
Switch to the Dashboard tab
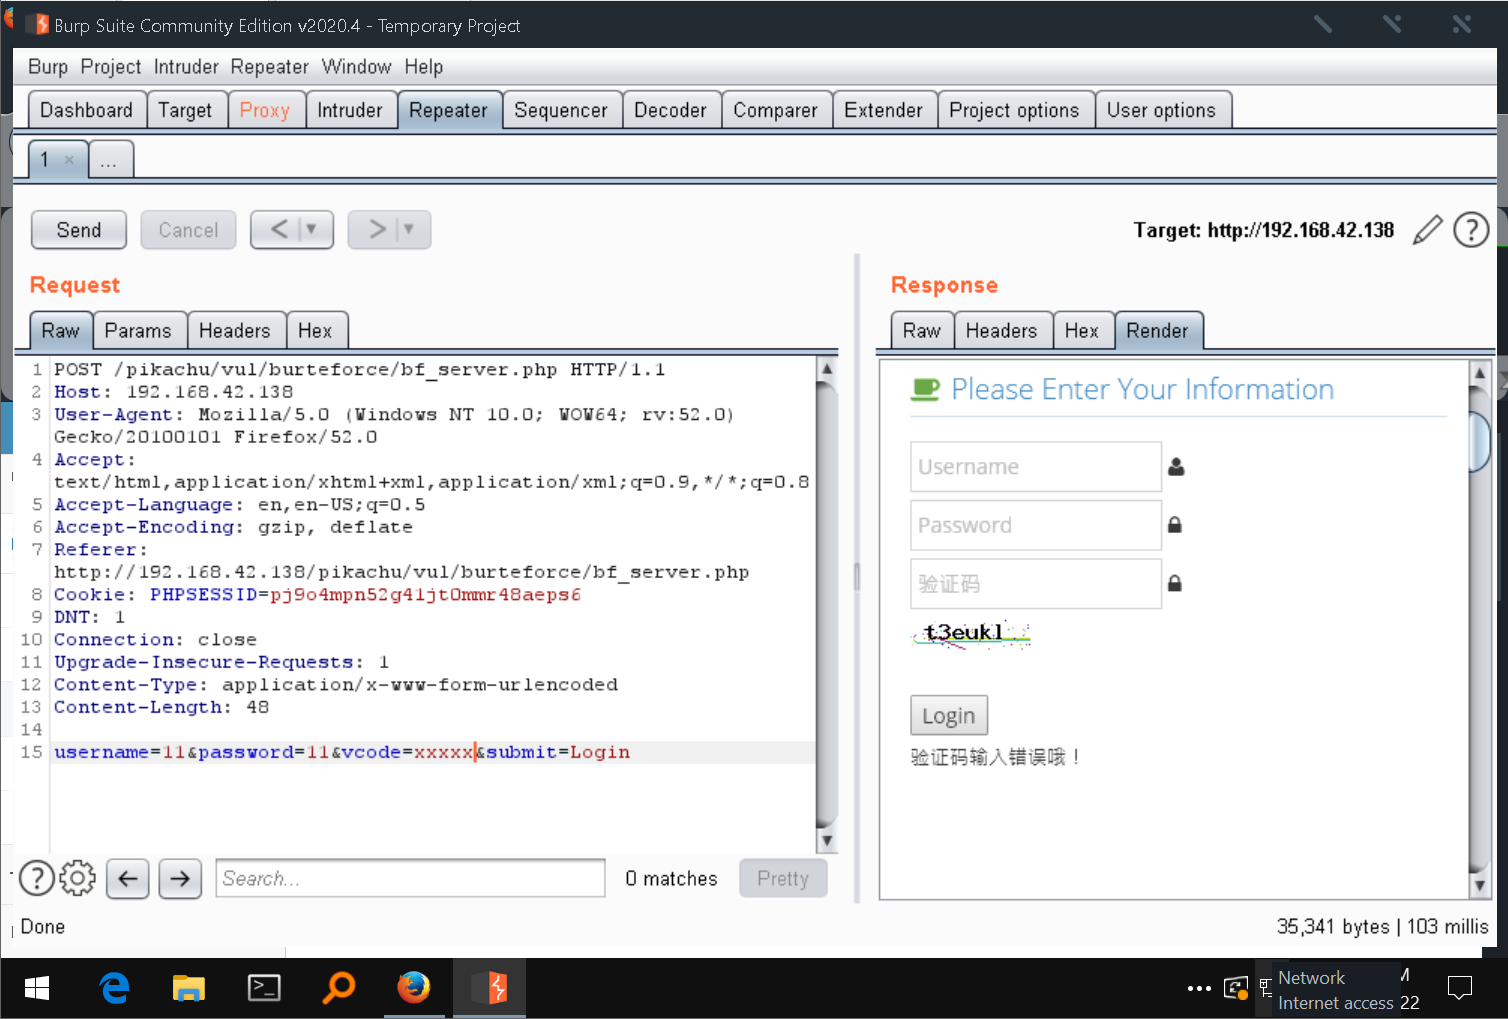(87, 110)
